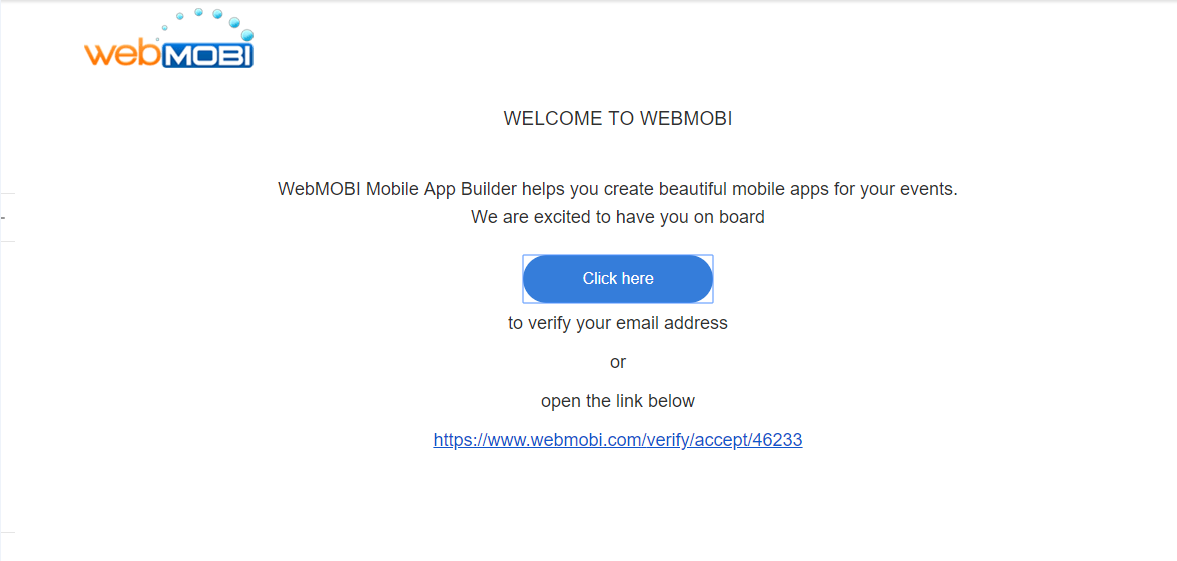
Task: Open the webmobi.com verify link
Action: coord(618,440)
